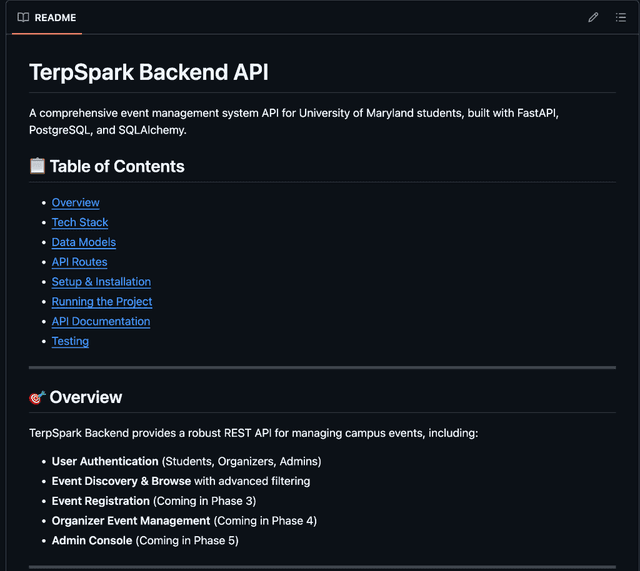Click '(Coming in Phase 5)' text
This screenshot has height=571, width=640.
[187, 540]
